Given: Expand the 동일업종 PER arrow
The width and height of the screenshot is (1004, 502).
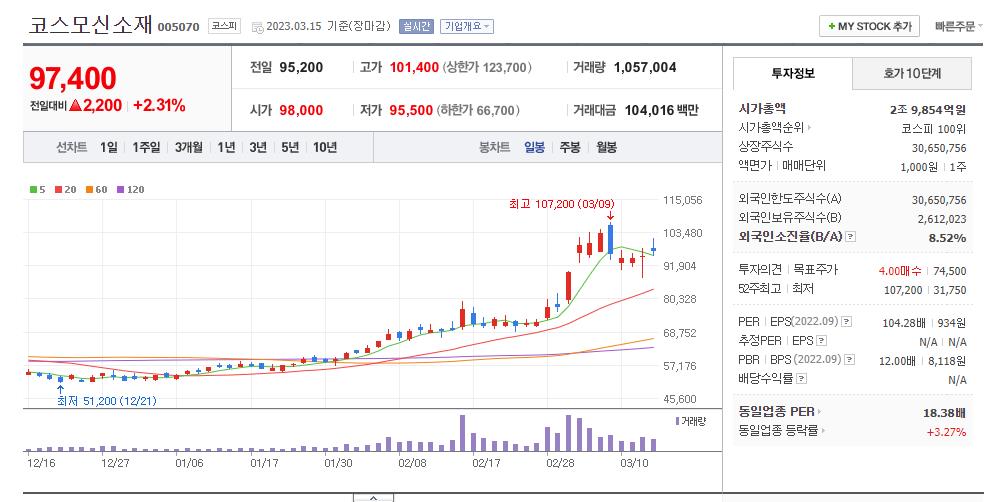Looking at the screenshot, I should point(819,412).
